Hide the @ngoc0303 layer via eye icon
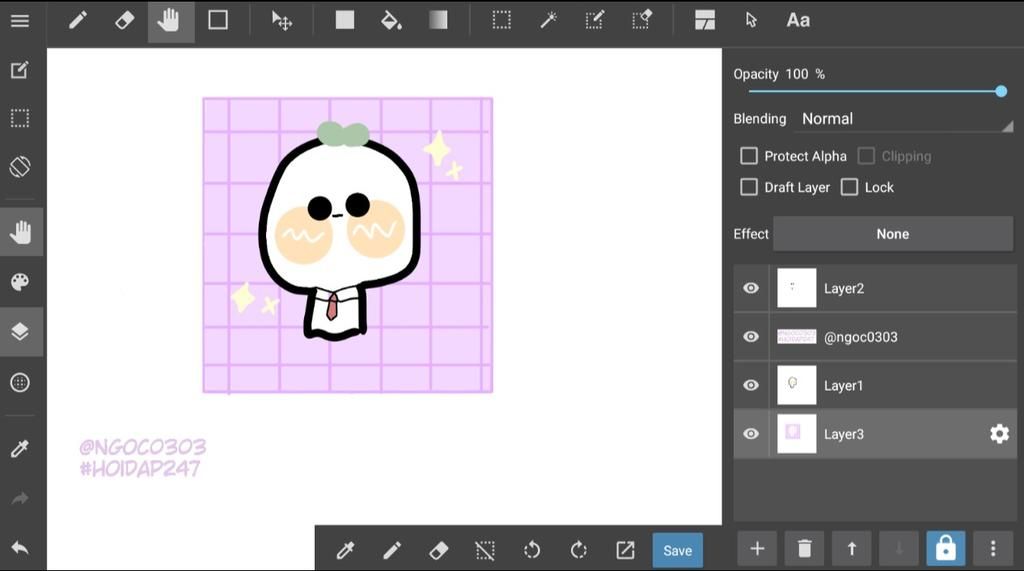Screen dimensions: 1024x571 tap(751, 337)
